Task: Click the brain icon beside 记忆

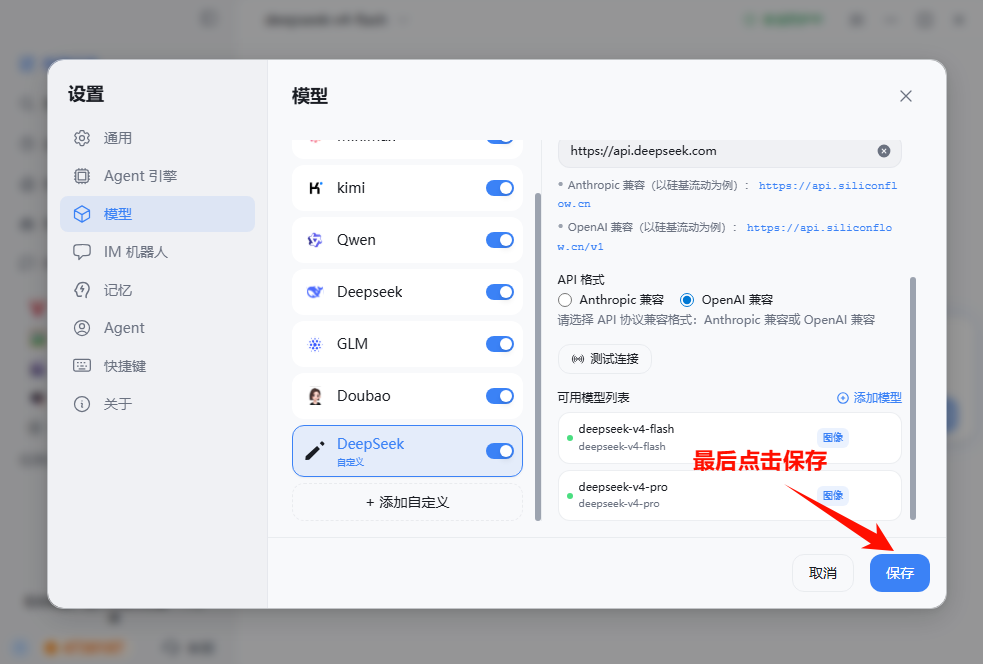Action: 82,290
